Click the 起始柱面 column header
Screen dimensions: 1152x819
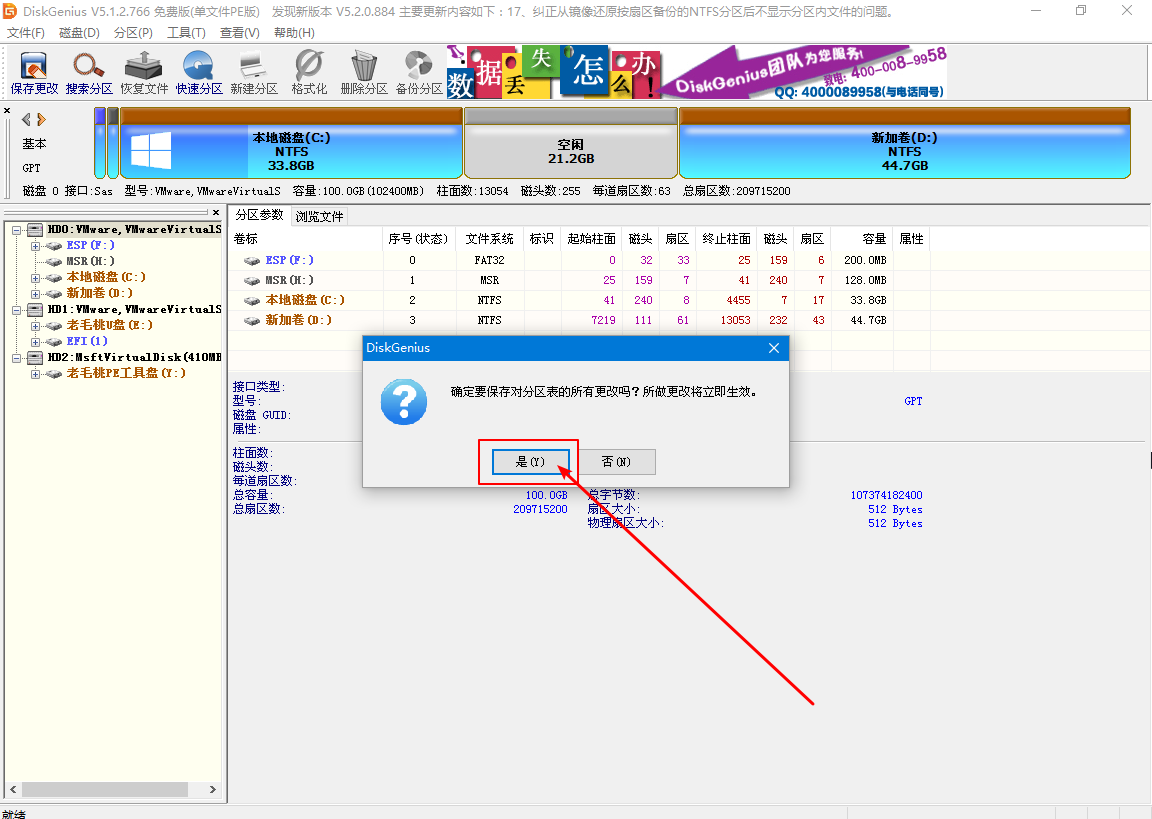[591, 239]
